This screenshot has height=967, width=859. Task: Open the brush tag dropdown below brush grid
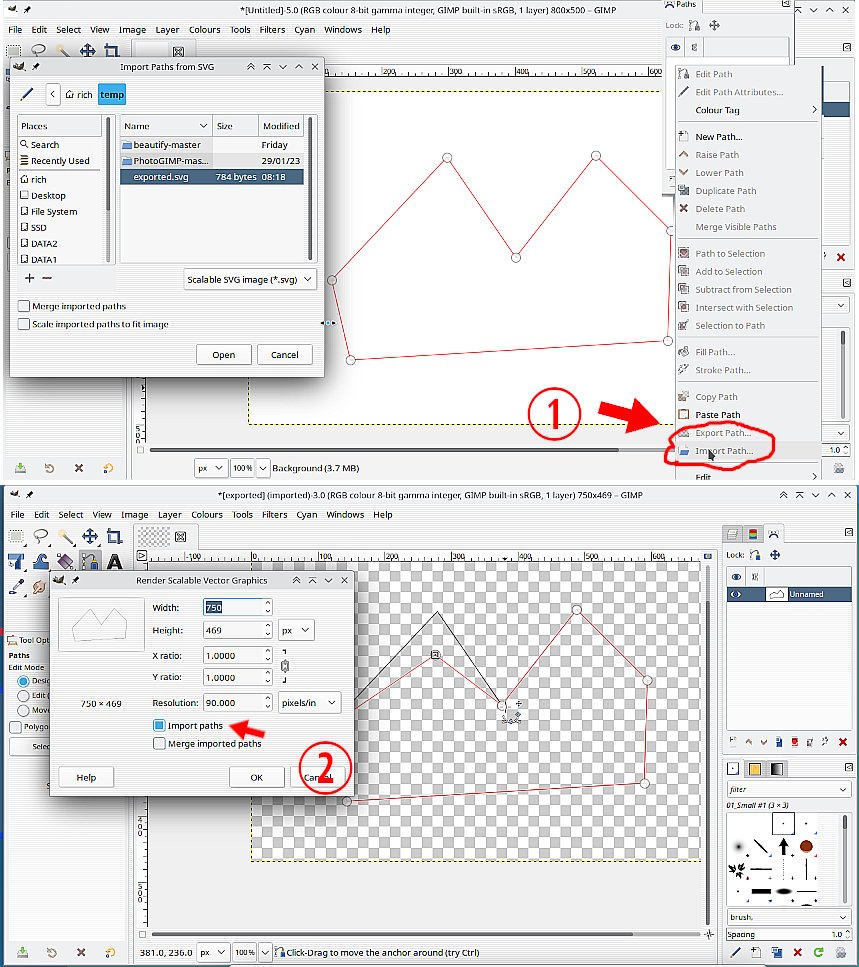point(787,917)
